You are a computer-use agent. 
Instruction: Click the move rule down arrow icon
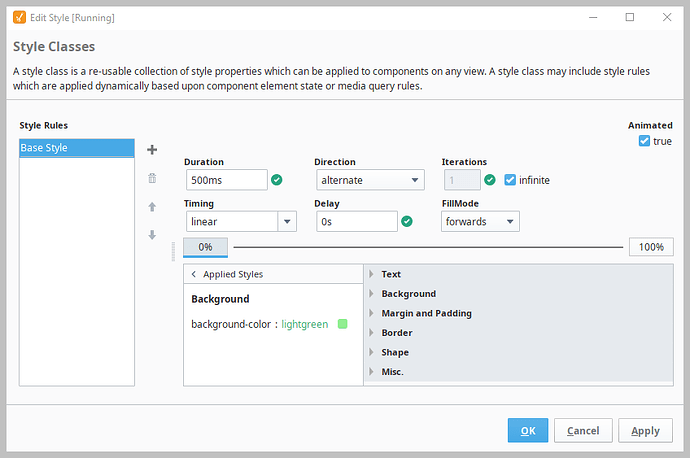click(x=152, y=235)
